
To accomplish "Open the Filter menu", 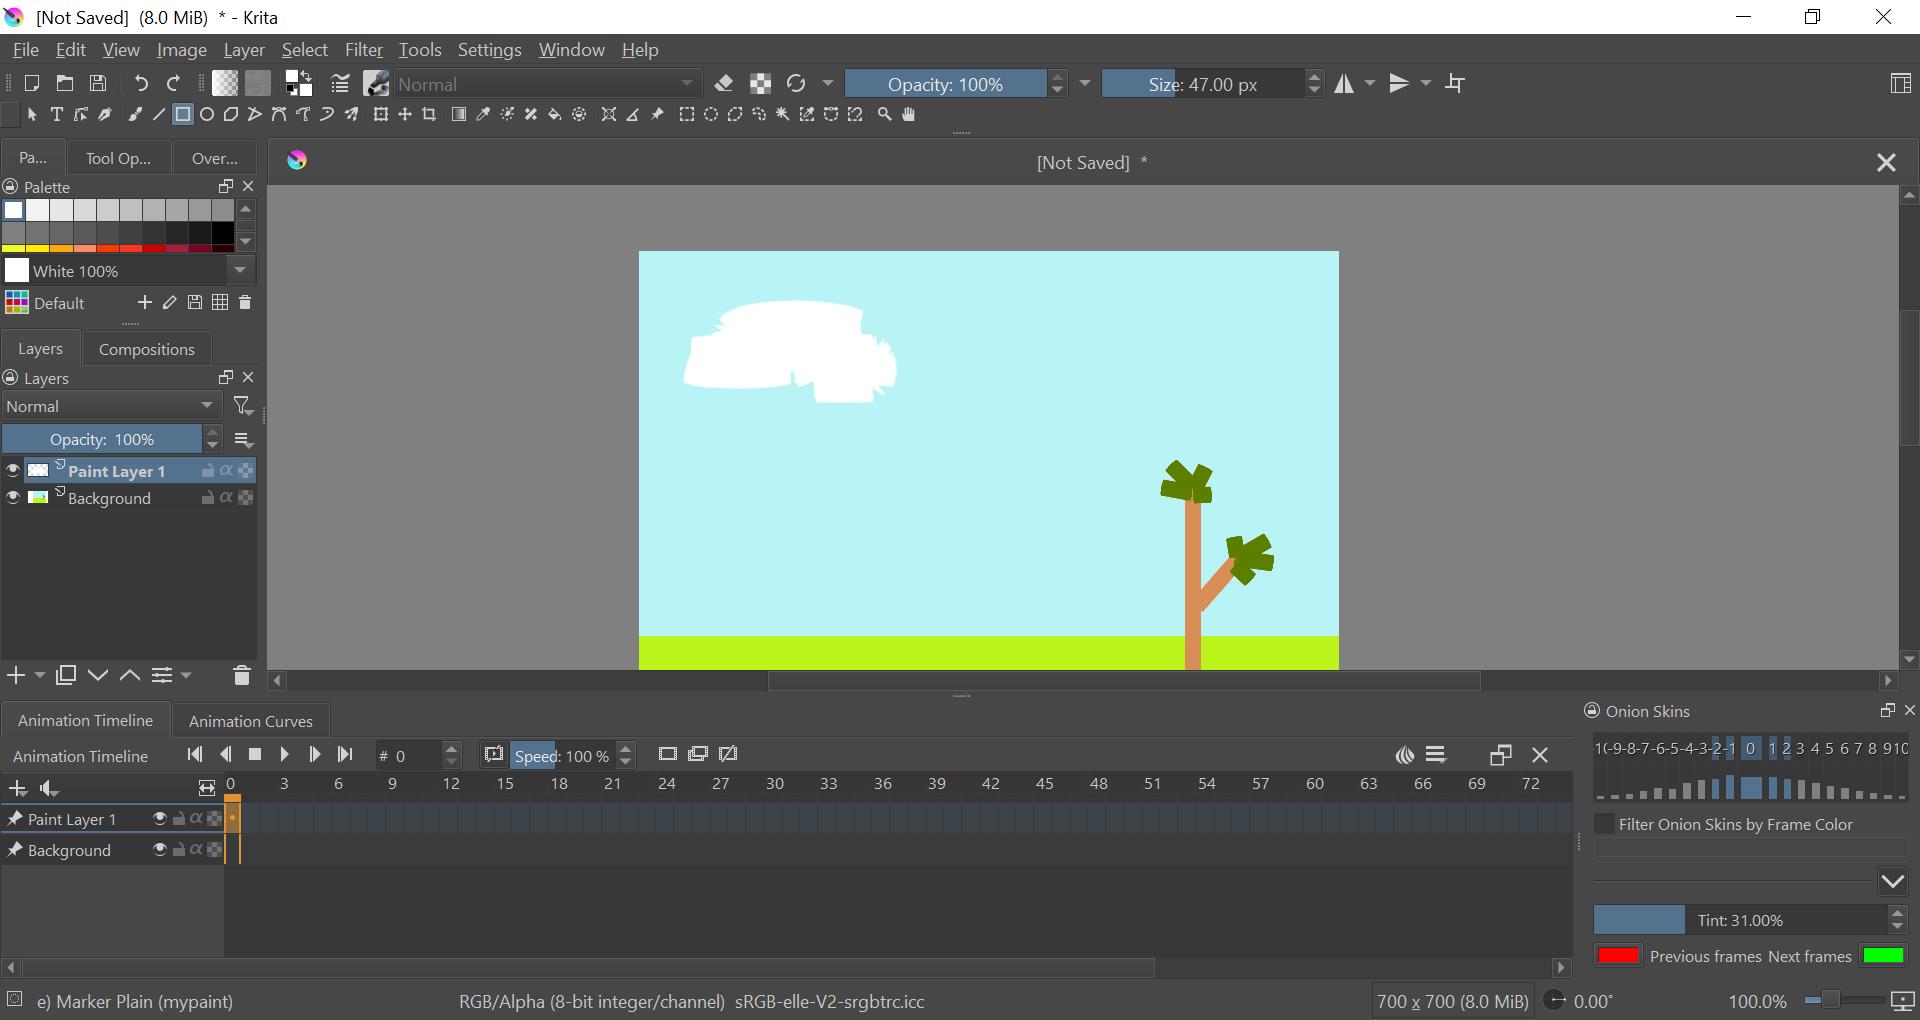I will click(364, 49).
